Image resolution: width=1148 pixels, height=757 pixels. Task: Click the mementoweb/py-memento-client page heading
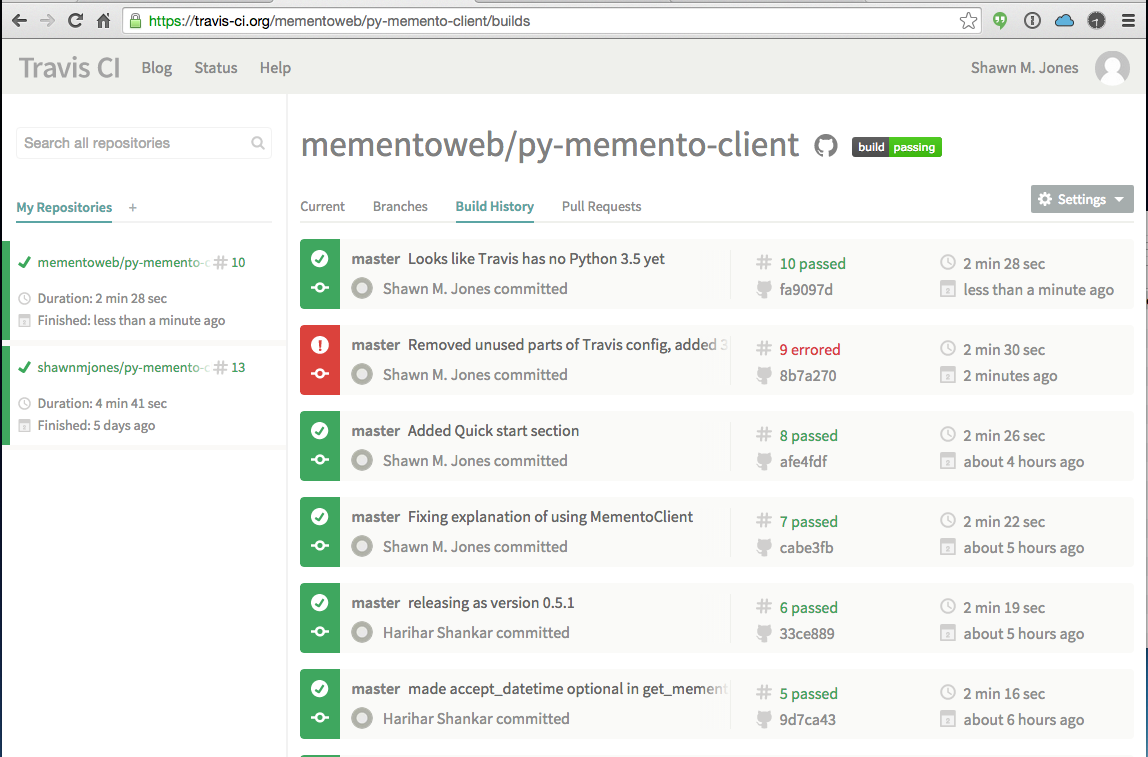(550, 144)
